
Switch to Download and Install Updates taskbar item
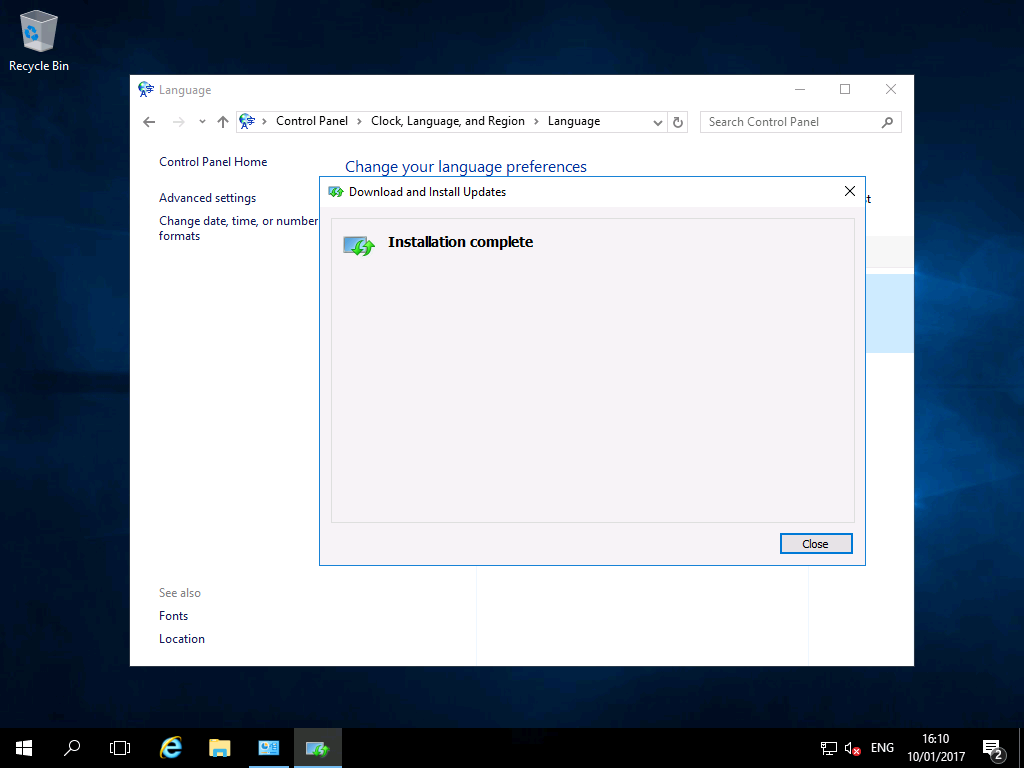317,748
